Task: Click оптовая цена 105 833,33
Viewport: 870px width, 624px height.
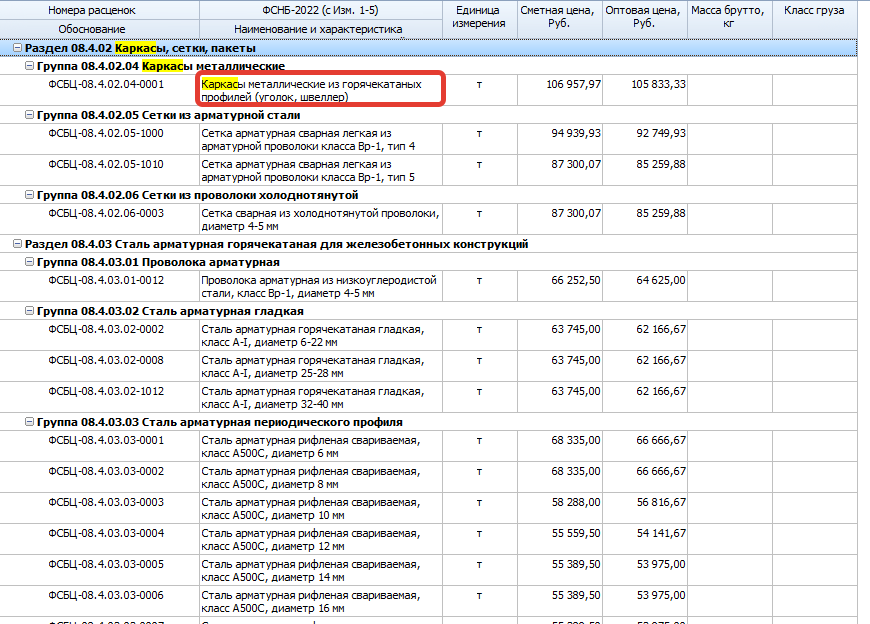Action: pyautogui.click(x=658, y=84)
